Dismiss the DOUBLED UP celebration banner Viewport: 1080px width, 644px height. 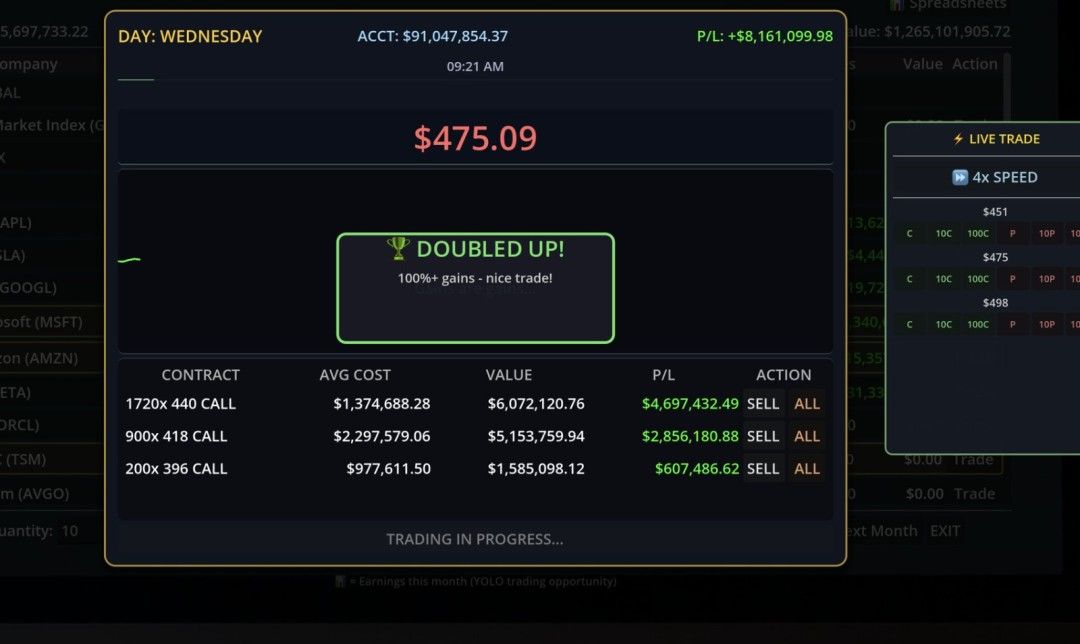475,287
